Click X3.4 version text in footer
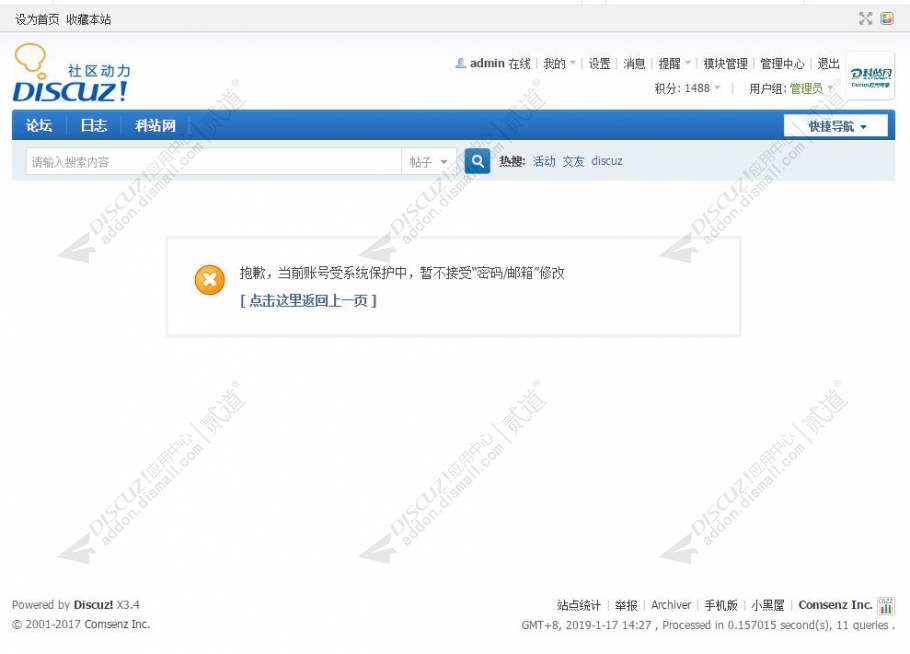The height and width of the screenshot is (654, 910). point(128,605)
